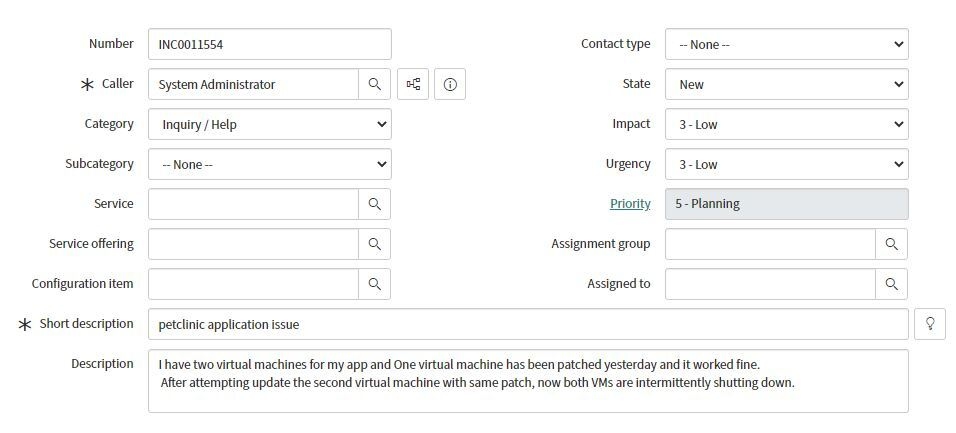The width and height of the screenshot is (956, 433).
Task: Click the Priority label link
Action: (x=630, y=204)
